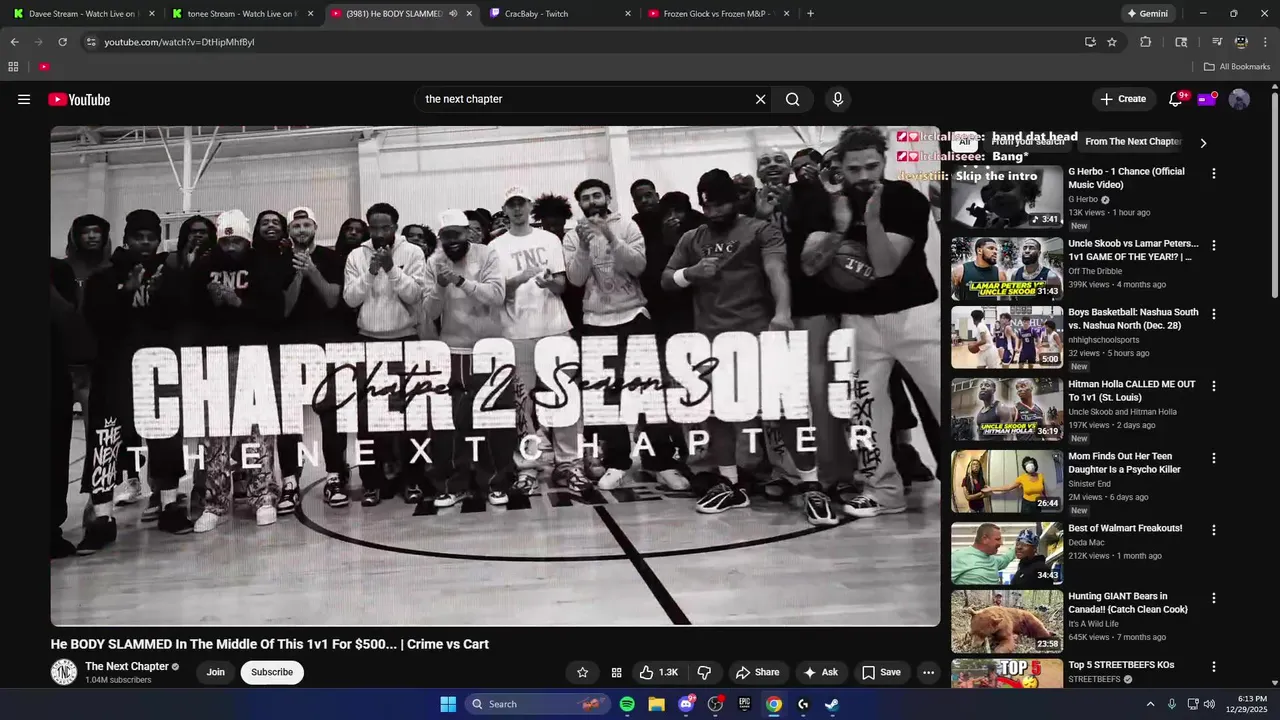The height and width of the screenshot is (720, 1280).
Task: Open the Chrome three-dot menu
Action: pos(1265,42)
